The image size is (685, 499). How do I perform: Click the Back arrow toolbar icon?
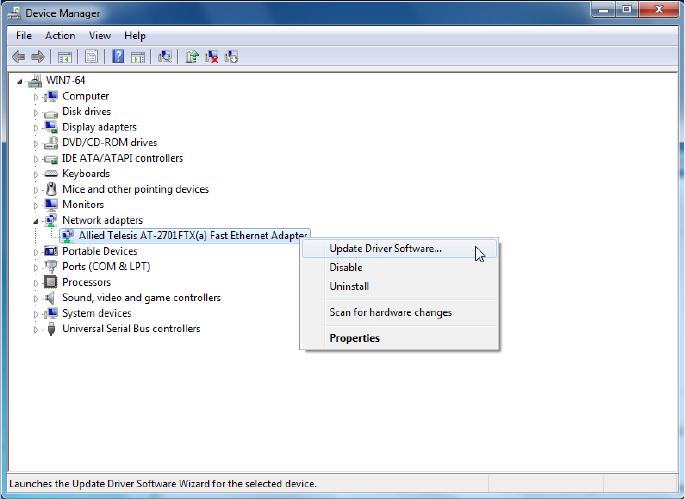tap(18, 57)
